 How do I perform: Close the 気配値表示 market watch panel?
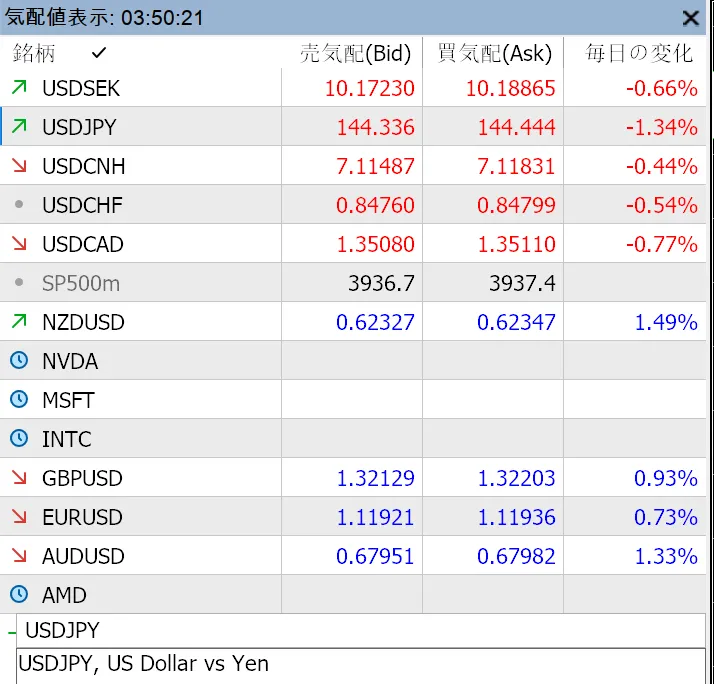[x=691, y=18]
